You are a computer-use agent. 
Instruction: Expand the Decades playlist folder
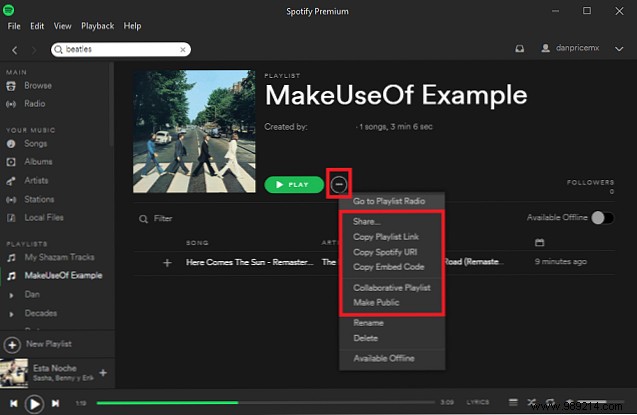click(11, 314)
